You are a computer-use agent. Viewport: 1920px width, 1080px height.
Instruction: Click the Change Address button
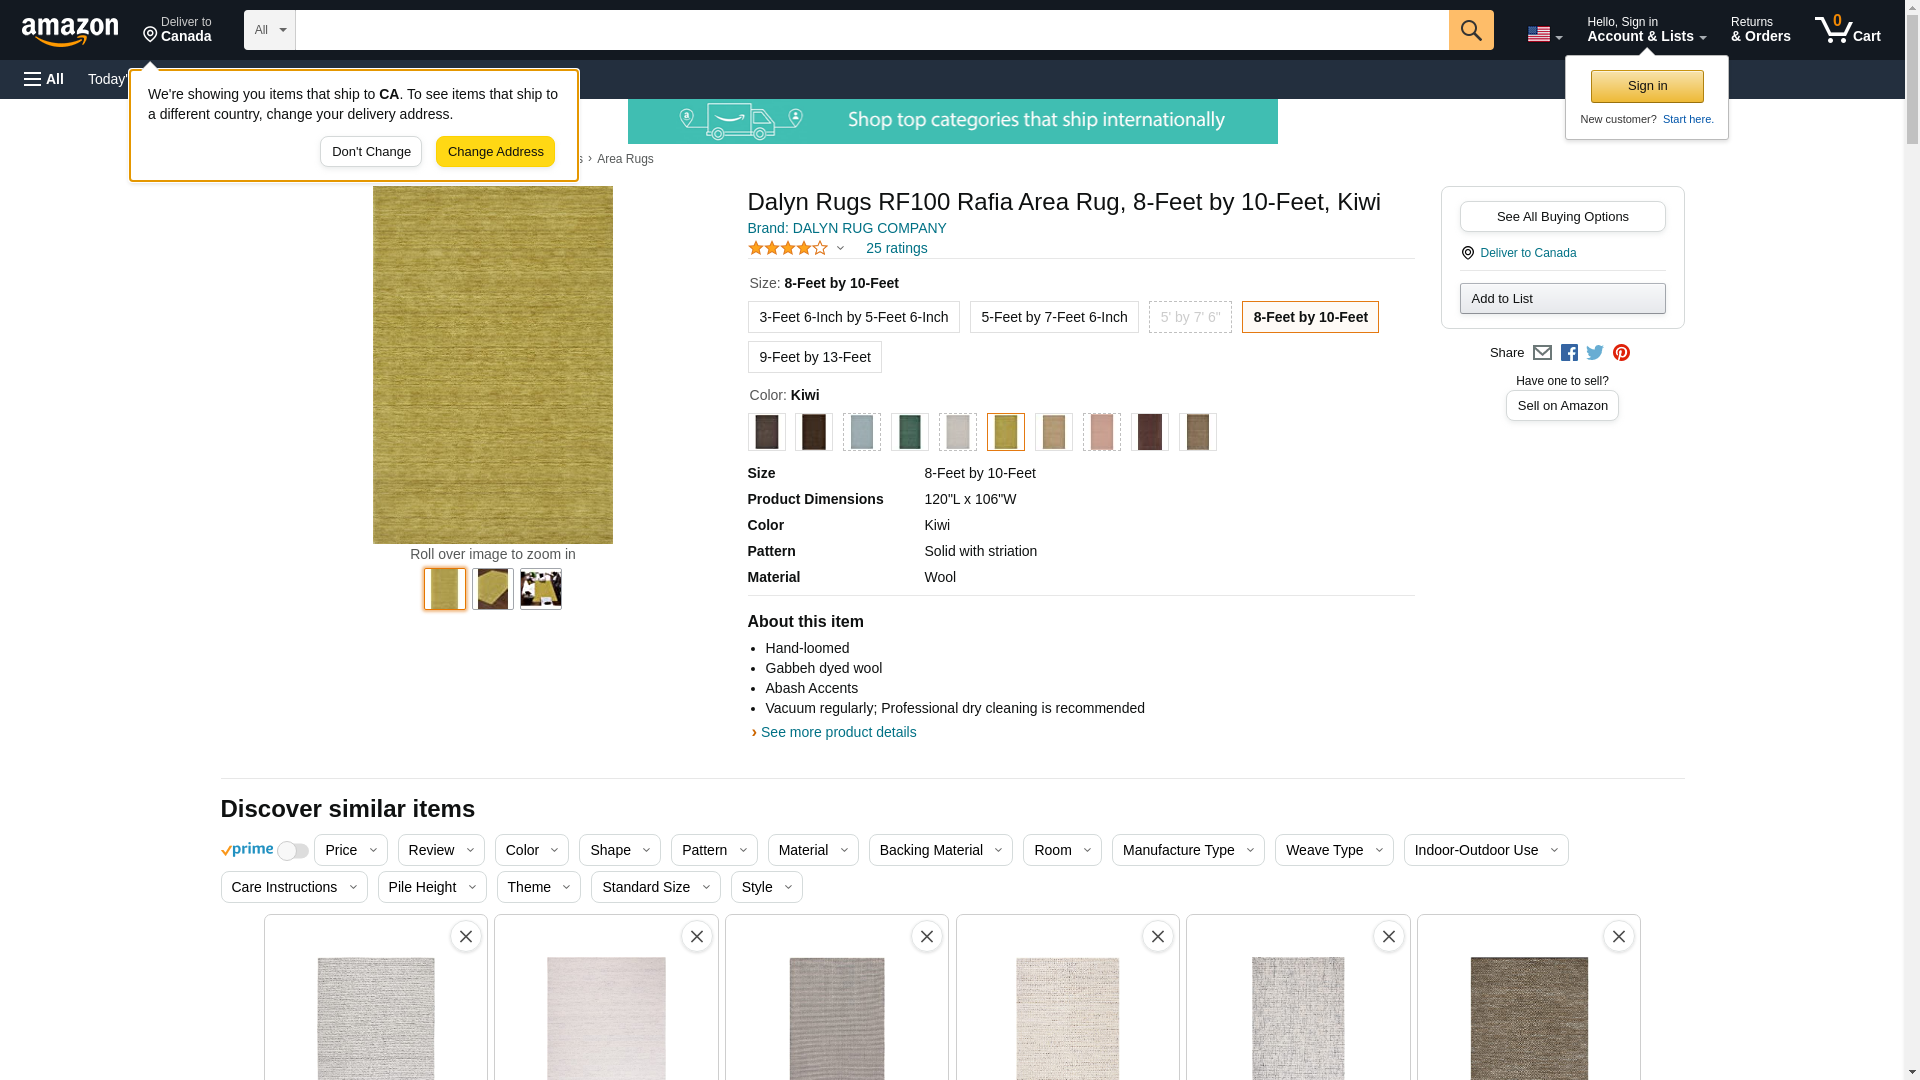pyautogui.click(x=495, y=152)
